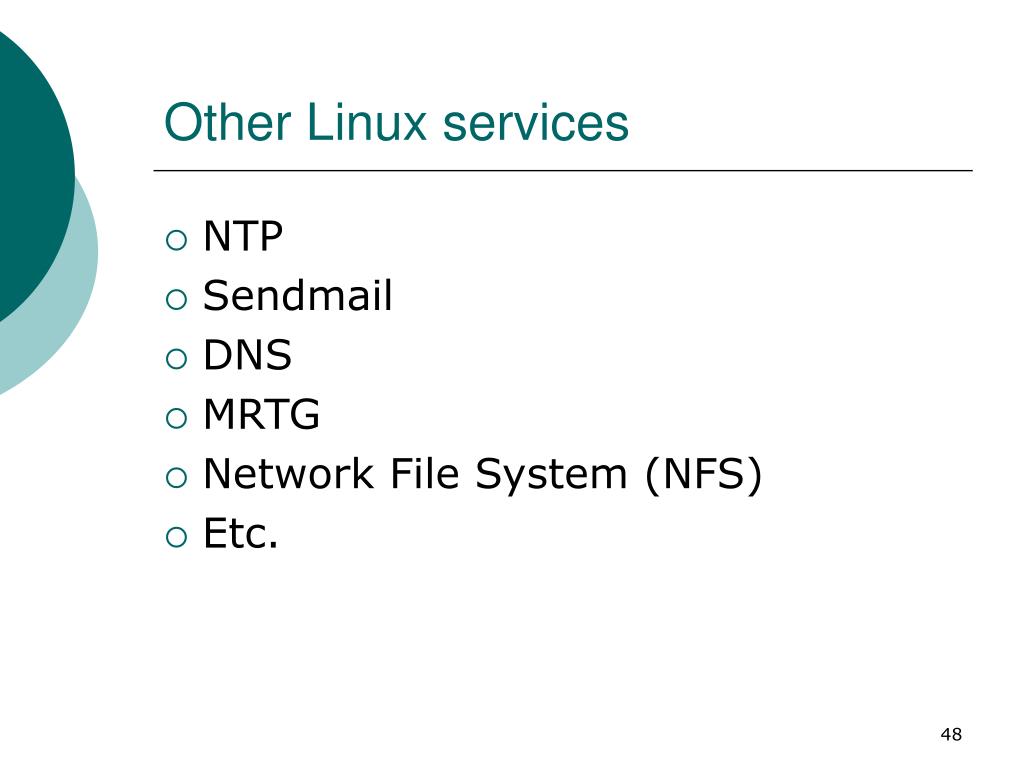The height and width of the screenshot is (768, 1024).
Task: Click the Network File System text
Action: coord(415,474)
